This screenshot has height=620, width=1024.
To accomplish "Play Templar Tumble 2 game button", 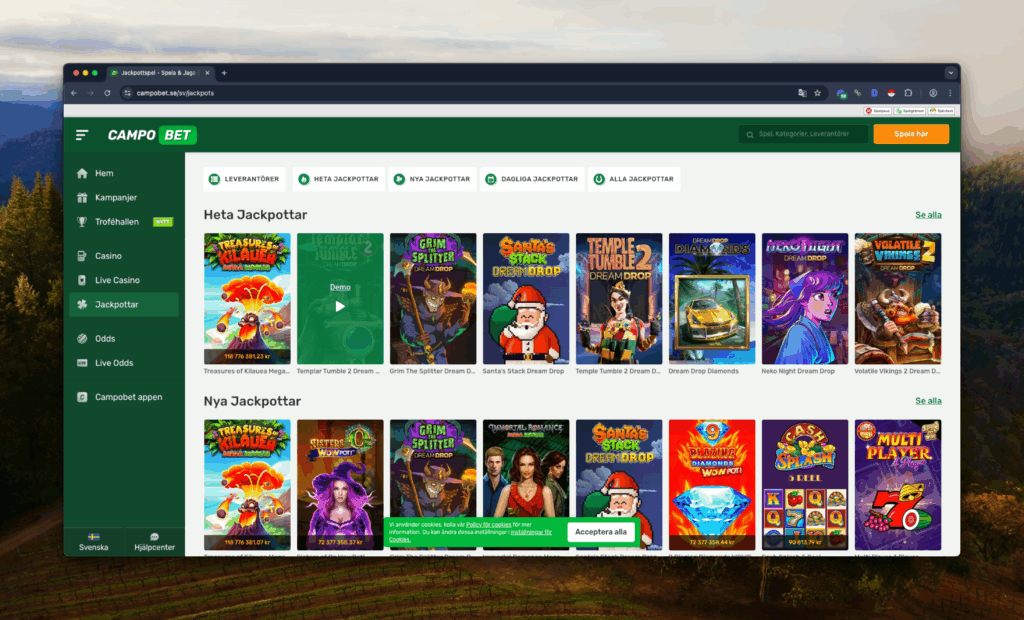I will (x=340, y=306).
